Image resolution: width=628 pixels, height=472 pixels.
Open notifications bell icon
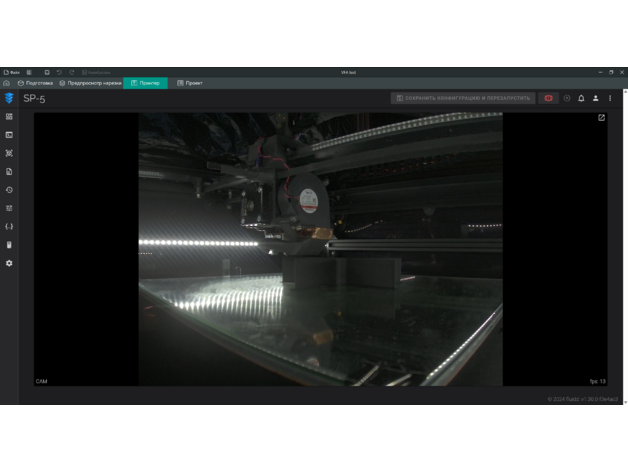(581, 98)
